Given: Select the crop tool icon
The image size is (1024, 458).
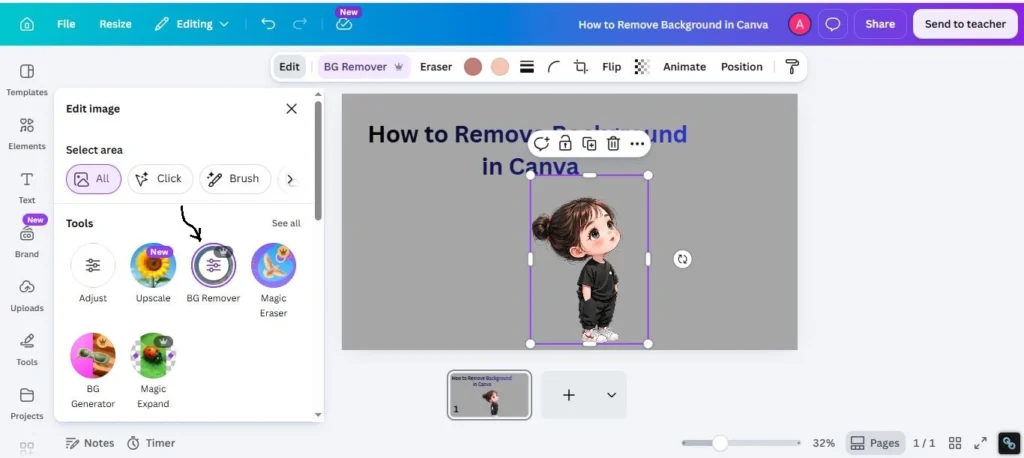Looking at the screenshot, I should [581, 67].
